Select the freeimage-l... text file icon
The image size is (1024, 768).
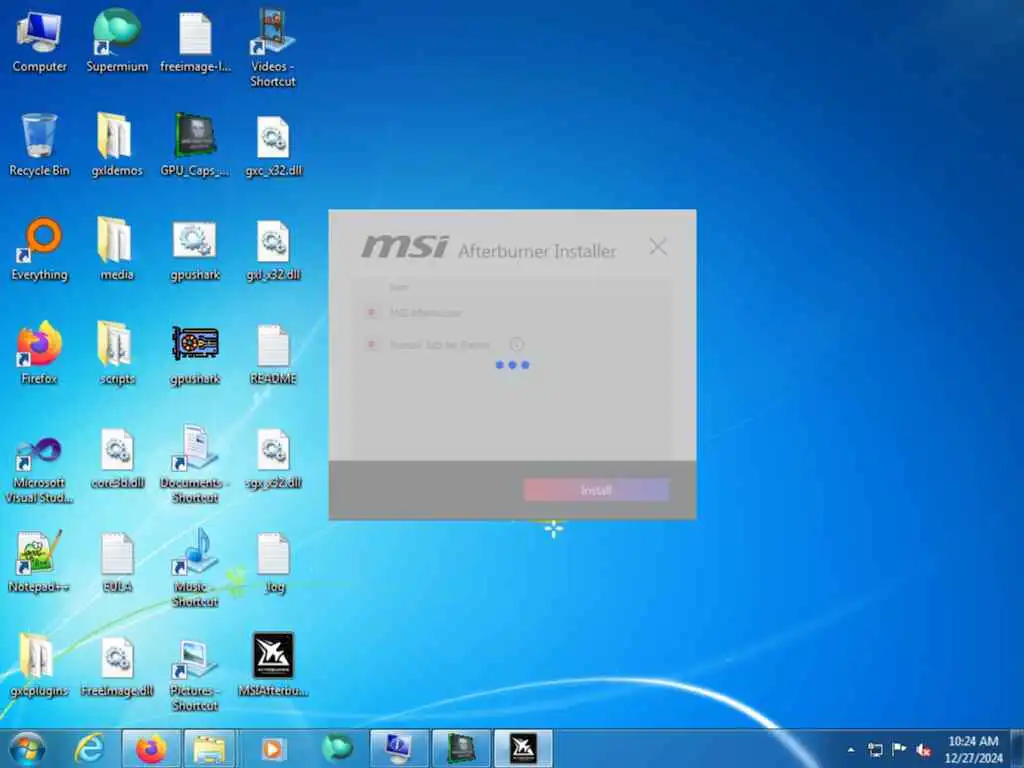tap(195, 40)
